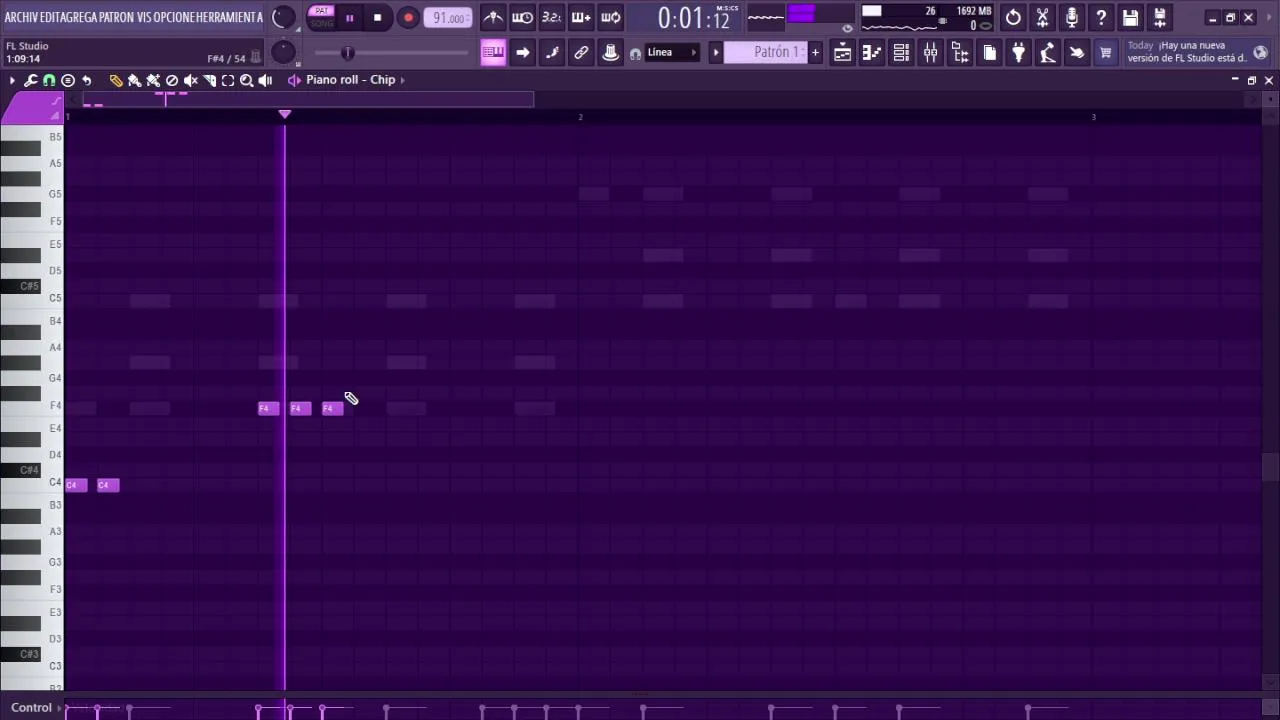Pick the Zoom magnifier tool
Screen dimensions: 1280x720
point(246,80)
